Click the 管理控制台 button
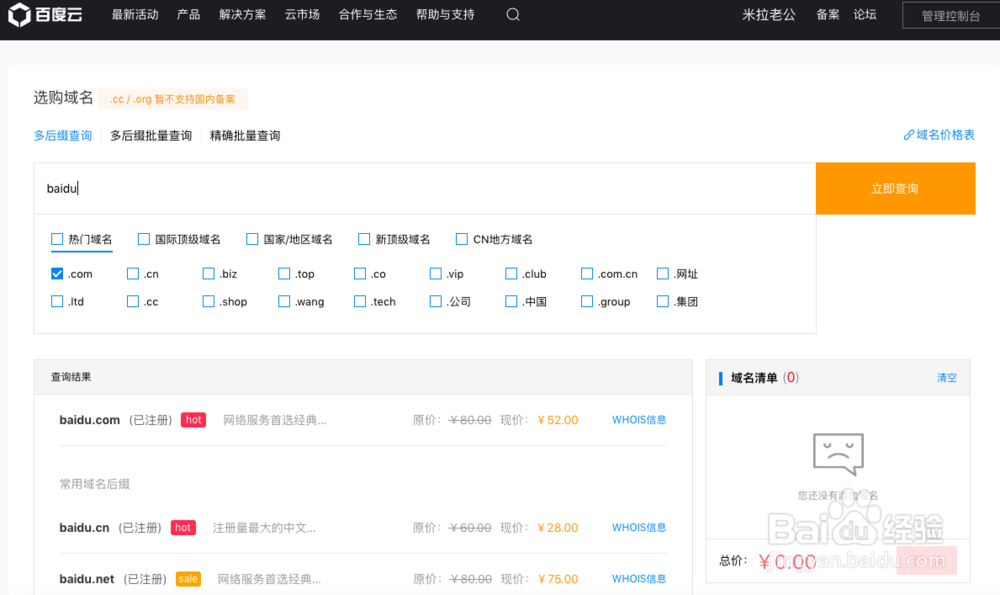Viewport: 1000px width, 595px height. click(x=949, y=14)
